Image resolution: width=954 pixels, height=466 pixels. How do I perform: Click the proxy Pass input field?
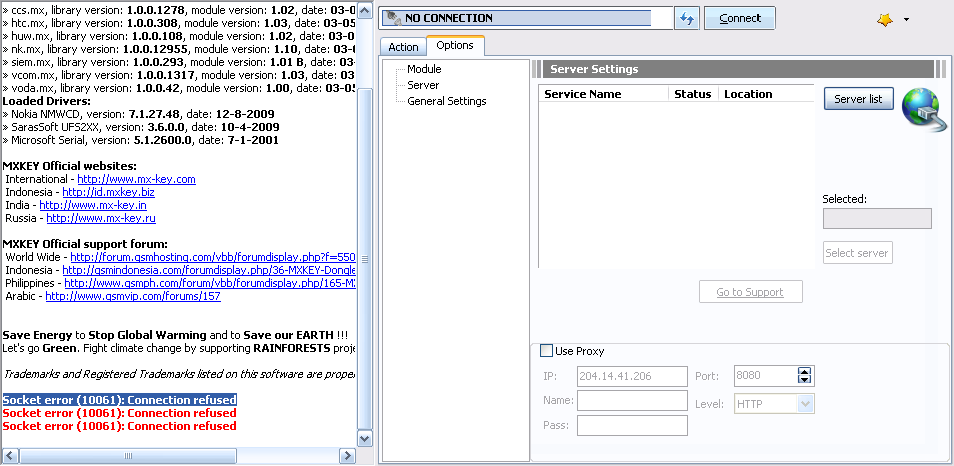[x=632, y=425]
